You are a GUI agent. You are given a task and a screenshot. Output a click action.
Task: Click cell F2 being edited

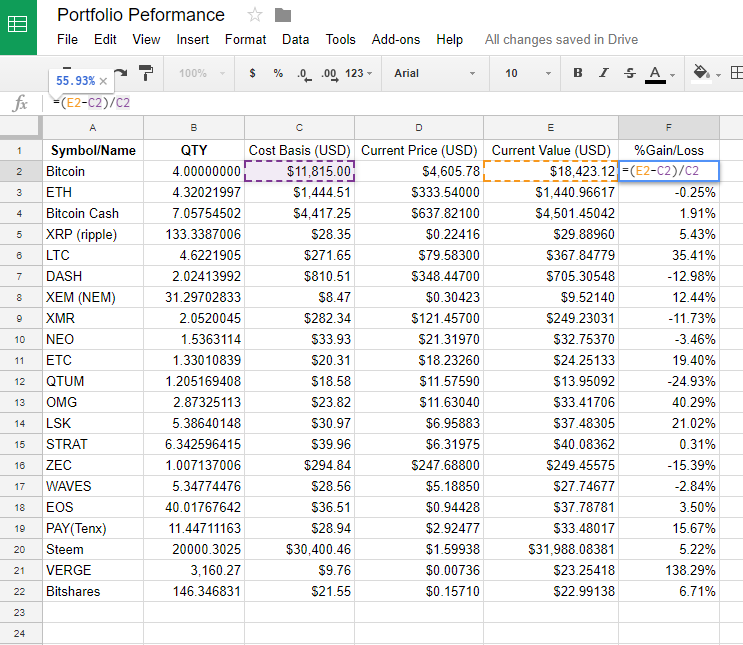(669, 171)
